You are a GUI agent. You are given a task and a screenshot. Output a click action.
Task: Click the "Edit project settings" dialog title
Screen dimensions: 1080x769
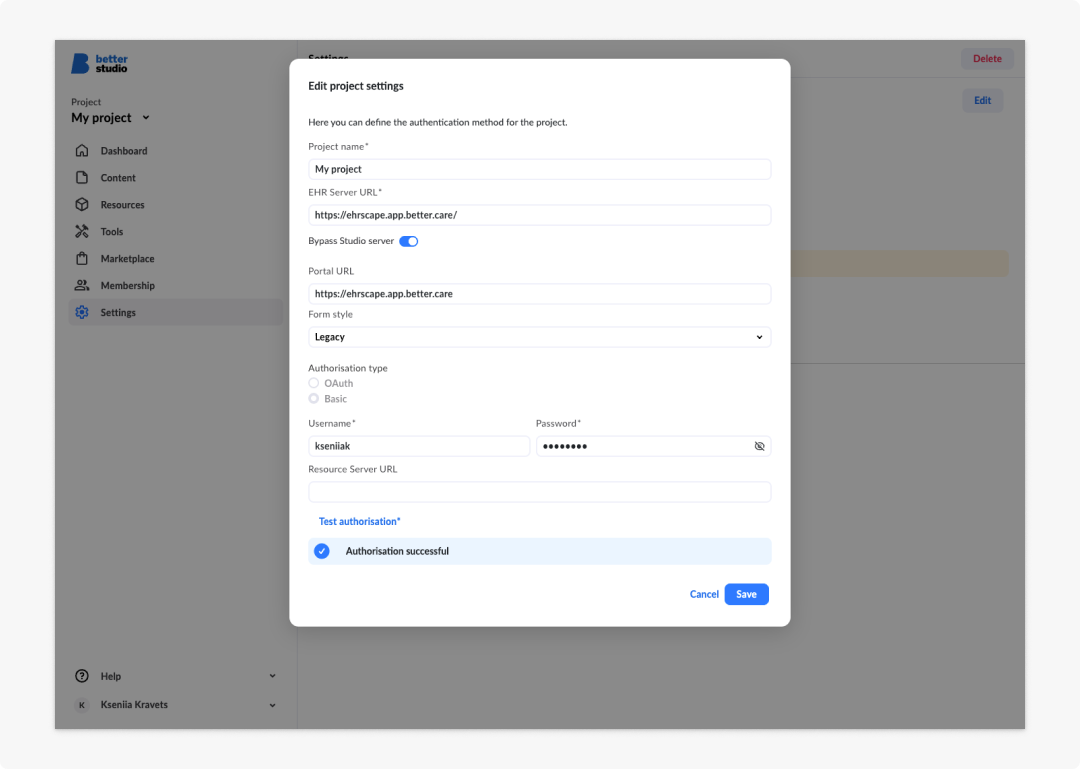pyautogui.click(x=356, y=86)
